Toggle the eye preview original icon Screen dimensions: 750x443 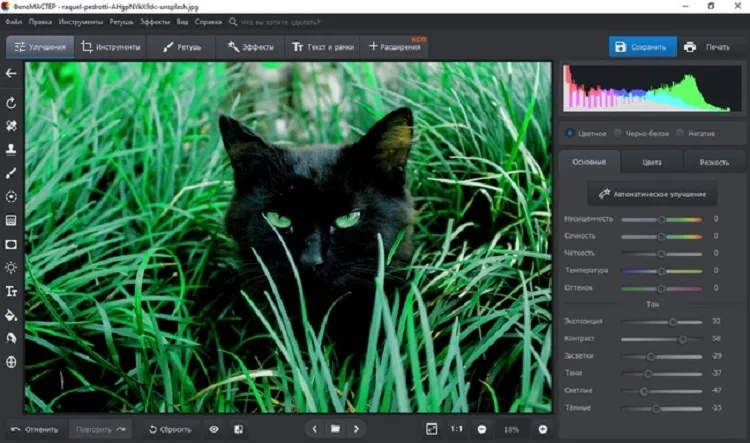214,430
